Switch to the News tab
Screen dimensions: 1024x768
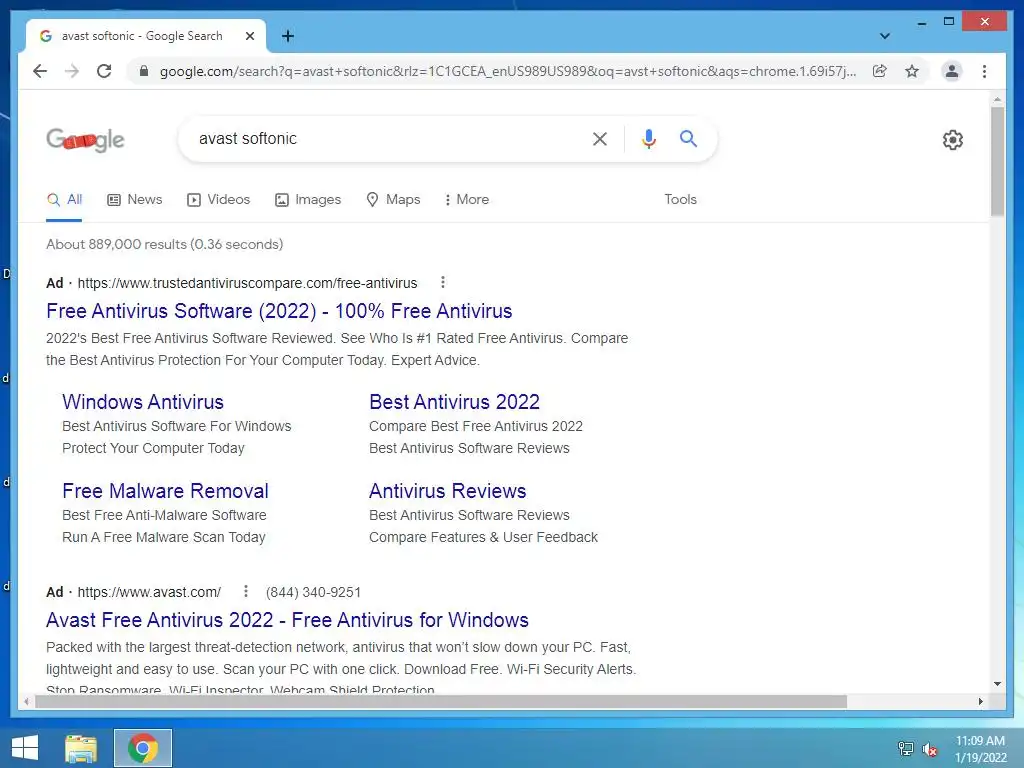tap(135, 200)
